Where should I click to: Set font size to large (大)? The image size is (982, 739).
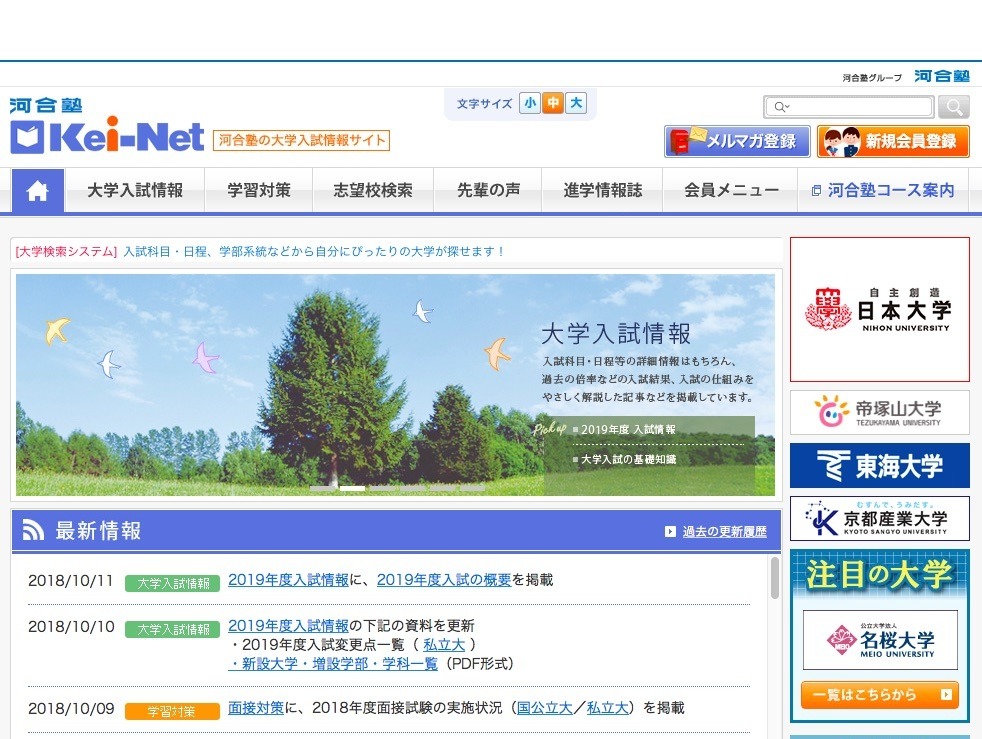575,103
